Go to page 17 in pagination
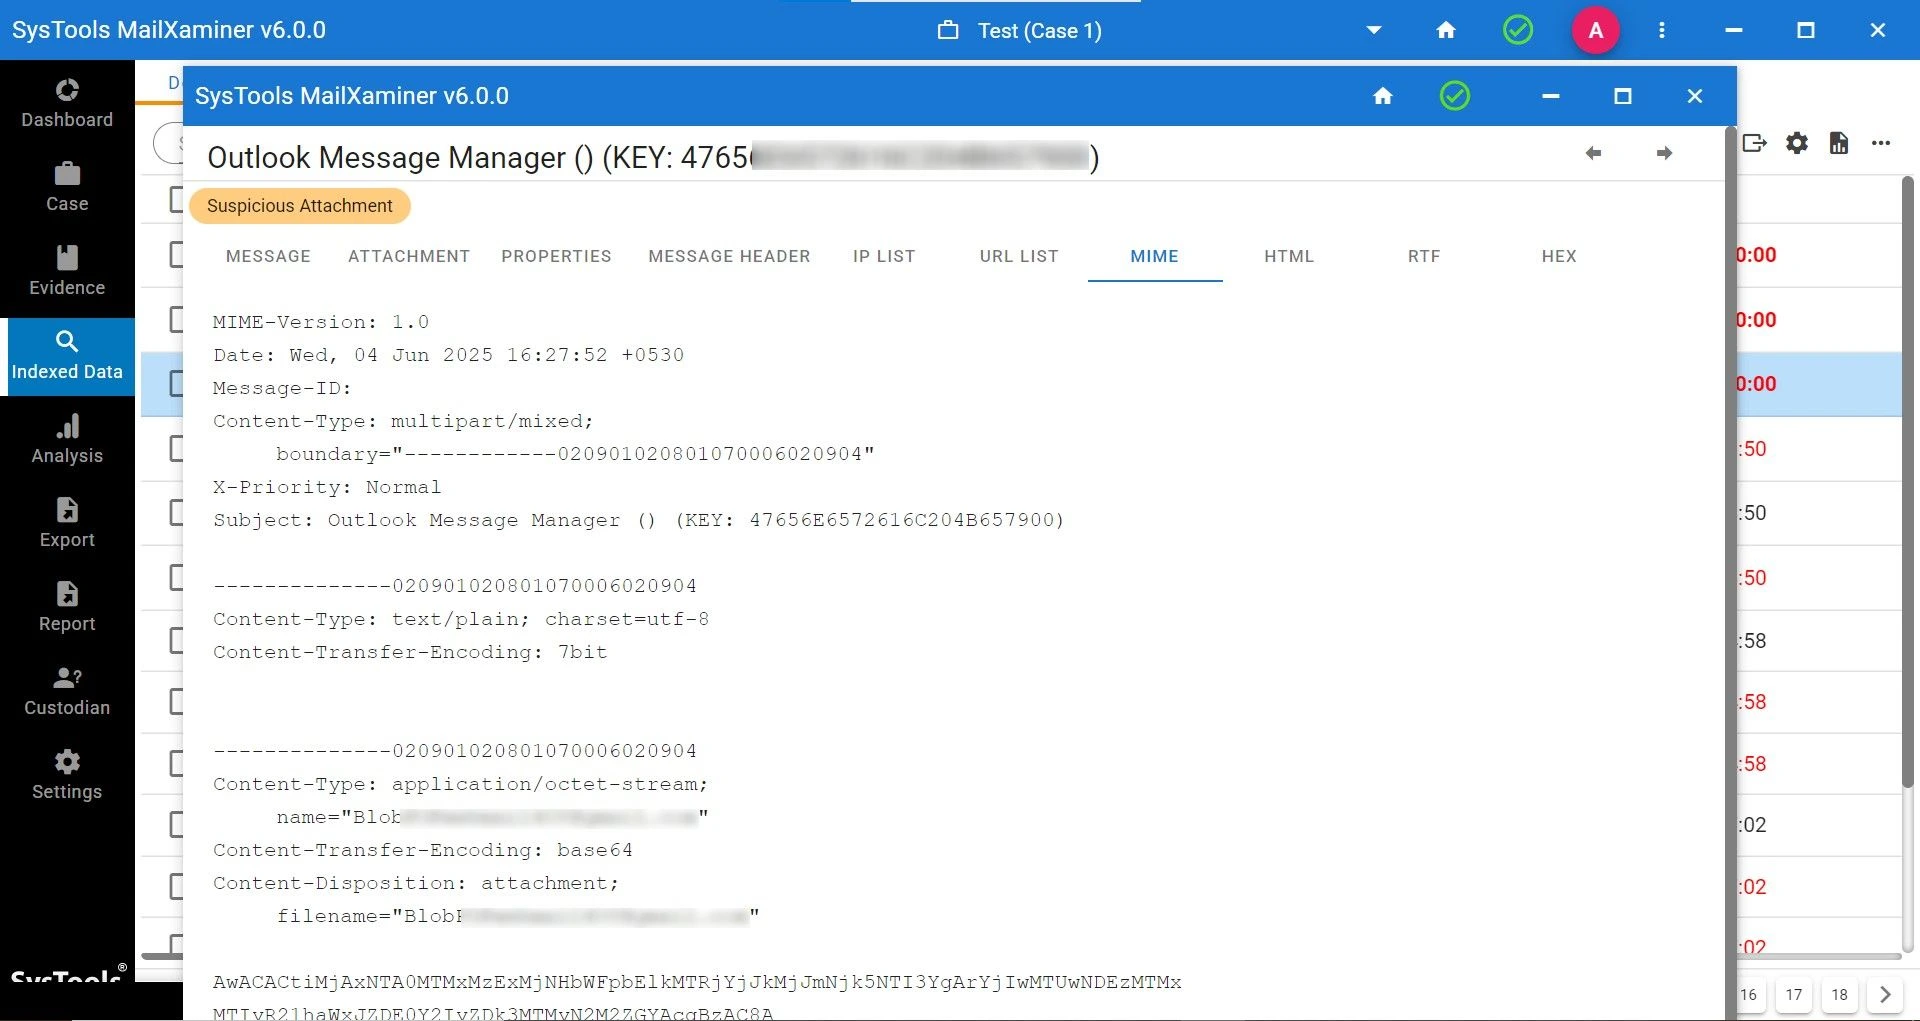 point(1794,994)
